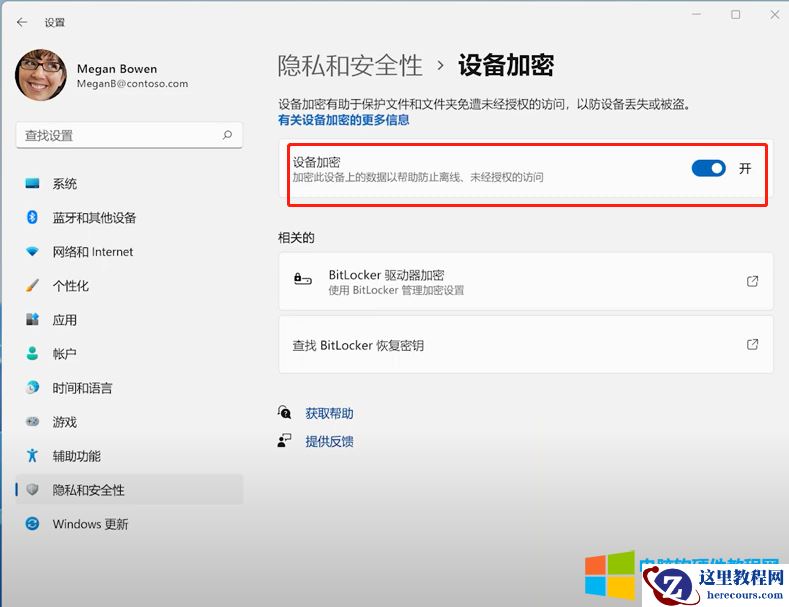
Task: Open 辅助功能 settings
Action: [129, 456]
